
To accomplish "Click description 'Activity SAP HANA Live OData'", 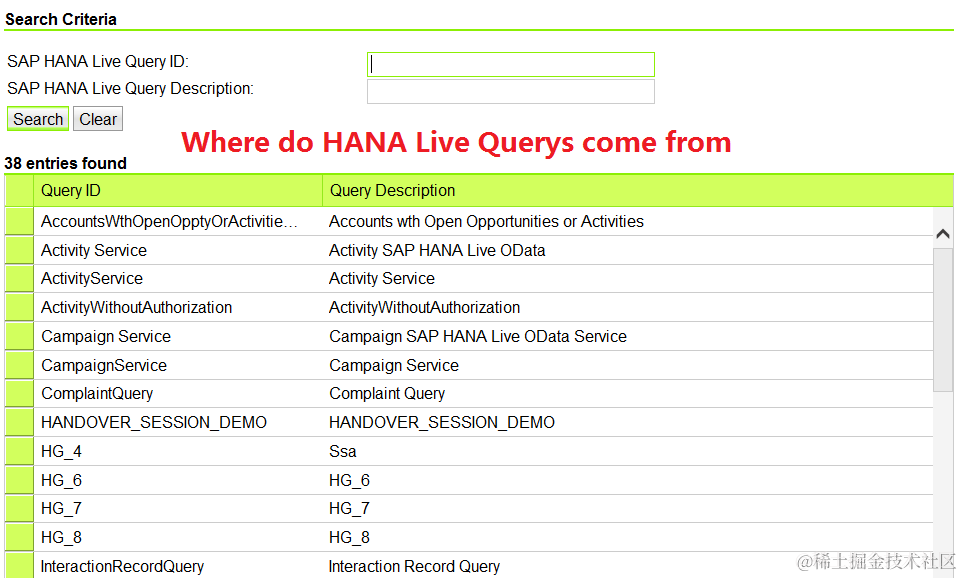I will click(x=437, y=250).
